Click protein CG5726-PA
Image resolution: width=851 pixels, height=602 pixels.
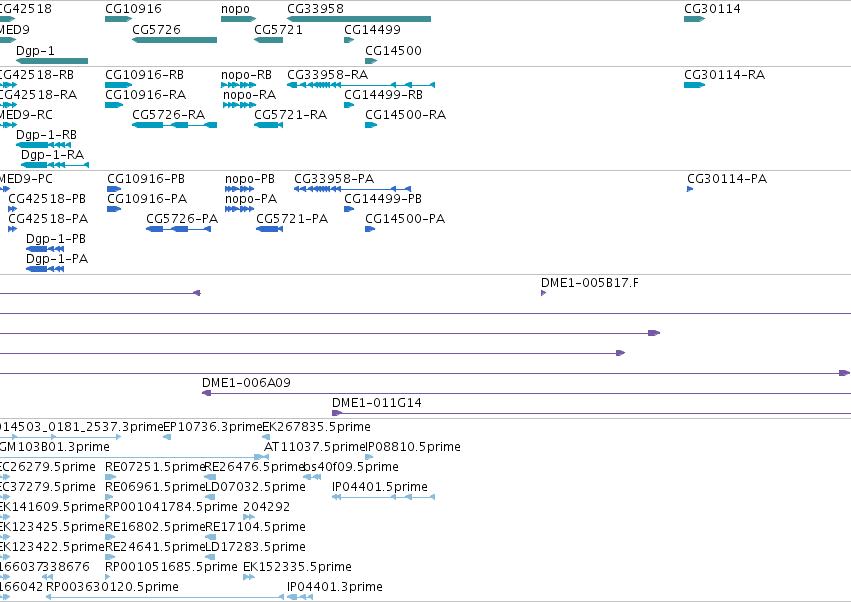(182, 219)
